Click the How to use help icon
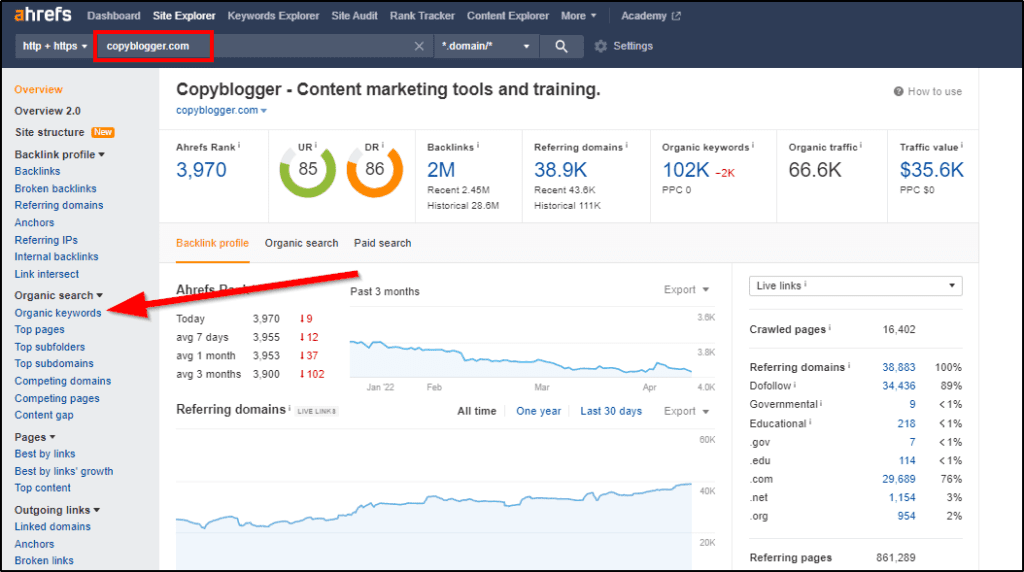This screenshot has width=1024, height=572. click(x=899, y=91)
